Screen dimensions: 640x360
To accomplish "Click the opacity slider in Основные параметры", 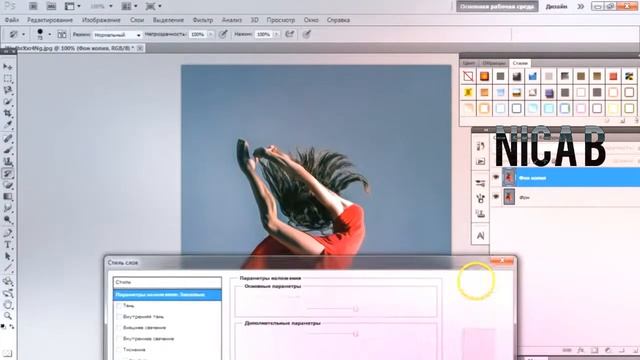I will coord(356,309).
